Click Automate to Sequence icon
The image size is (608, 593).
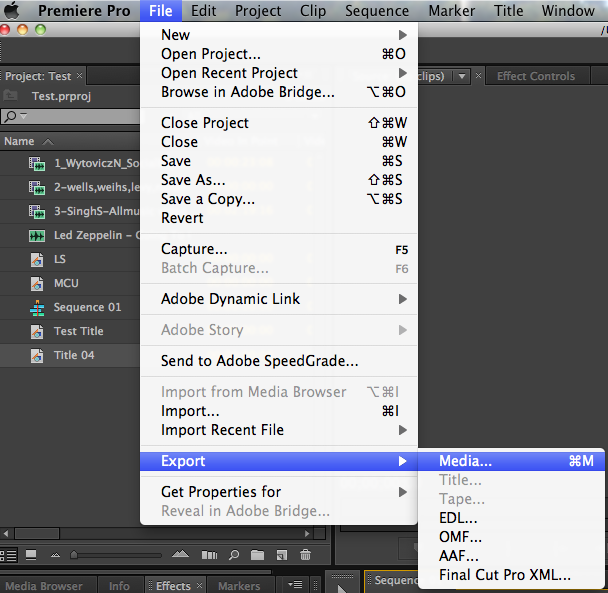(x=209, y=555)
